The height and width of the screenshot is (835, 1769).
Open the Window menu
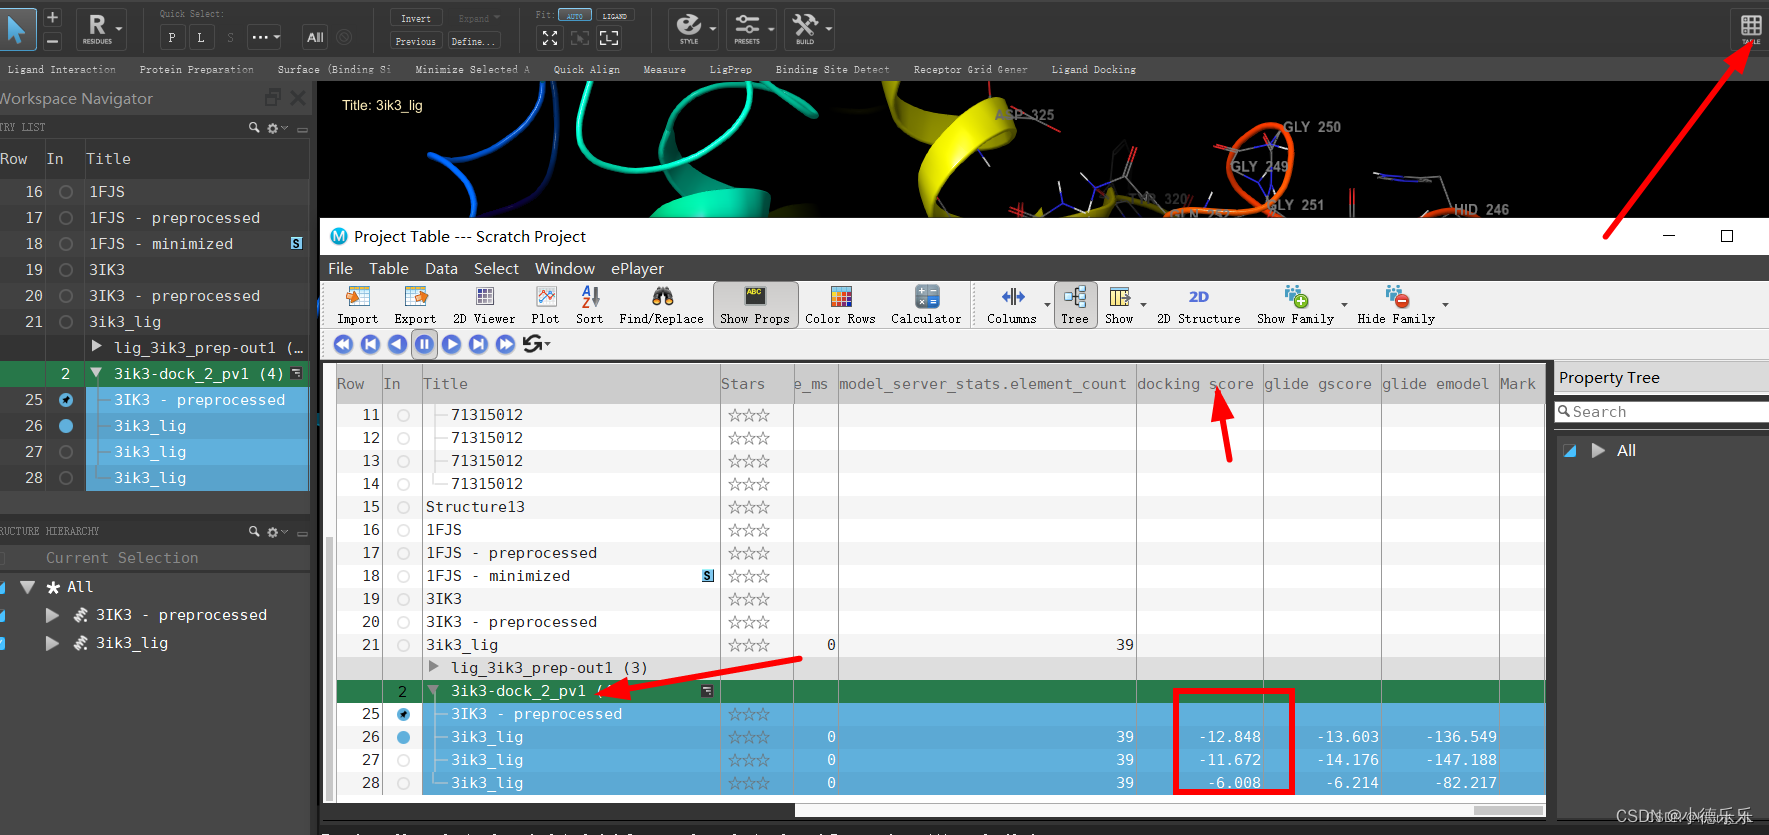(565, 269)
